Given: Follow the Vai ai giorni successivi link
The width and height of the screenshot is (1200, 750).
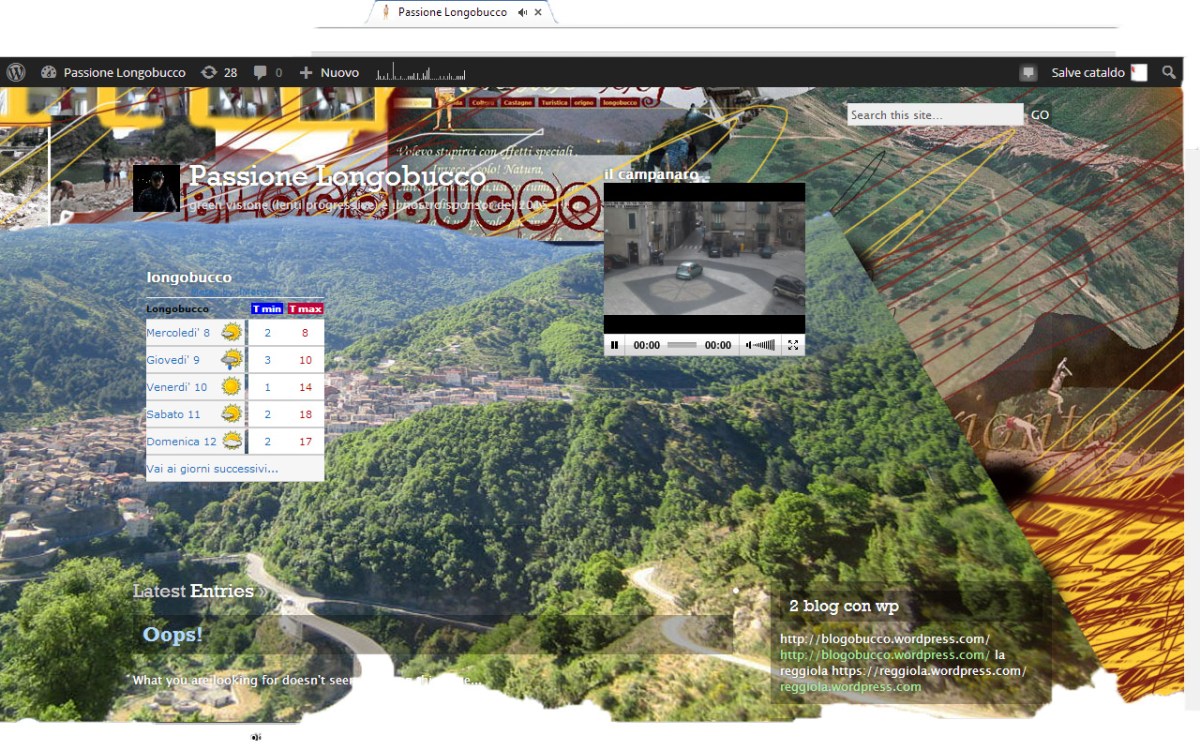Looking at the screenshot, I should 212,468.
